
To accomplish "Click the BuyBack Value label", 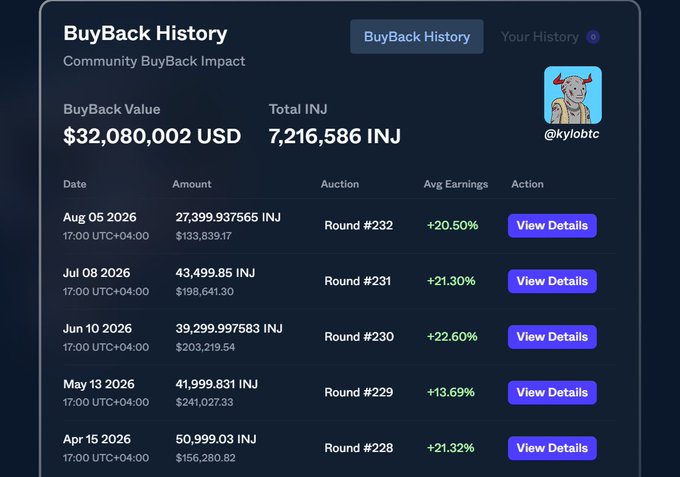I will coord(112,109).
